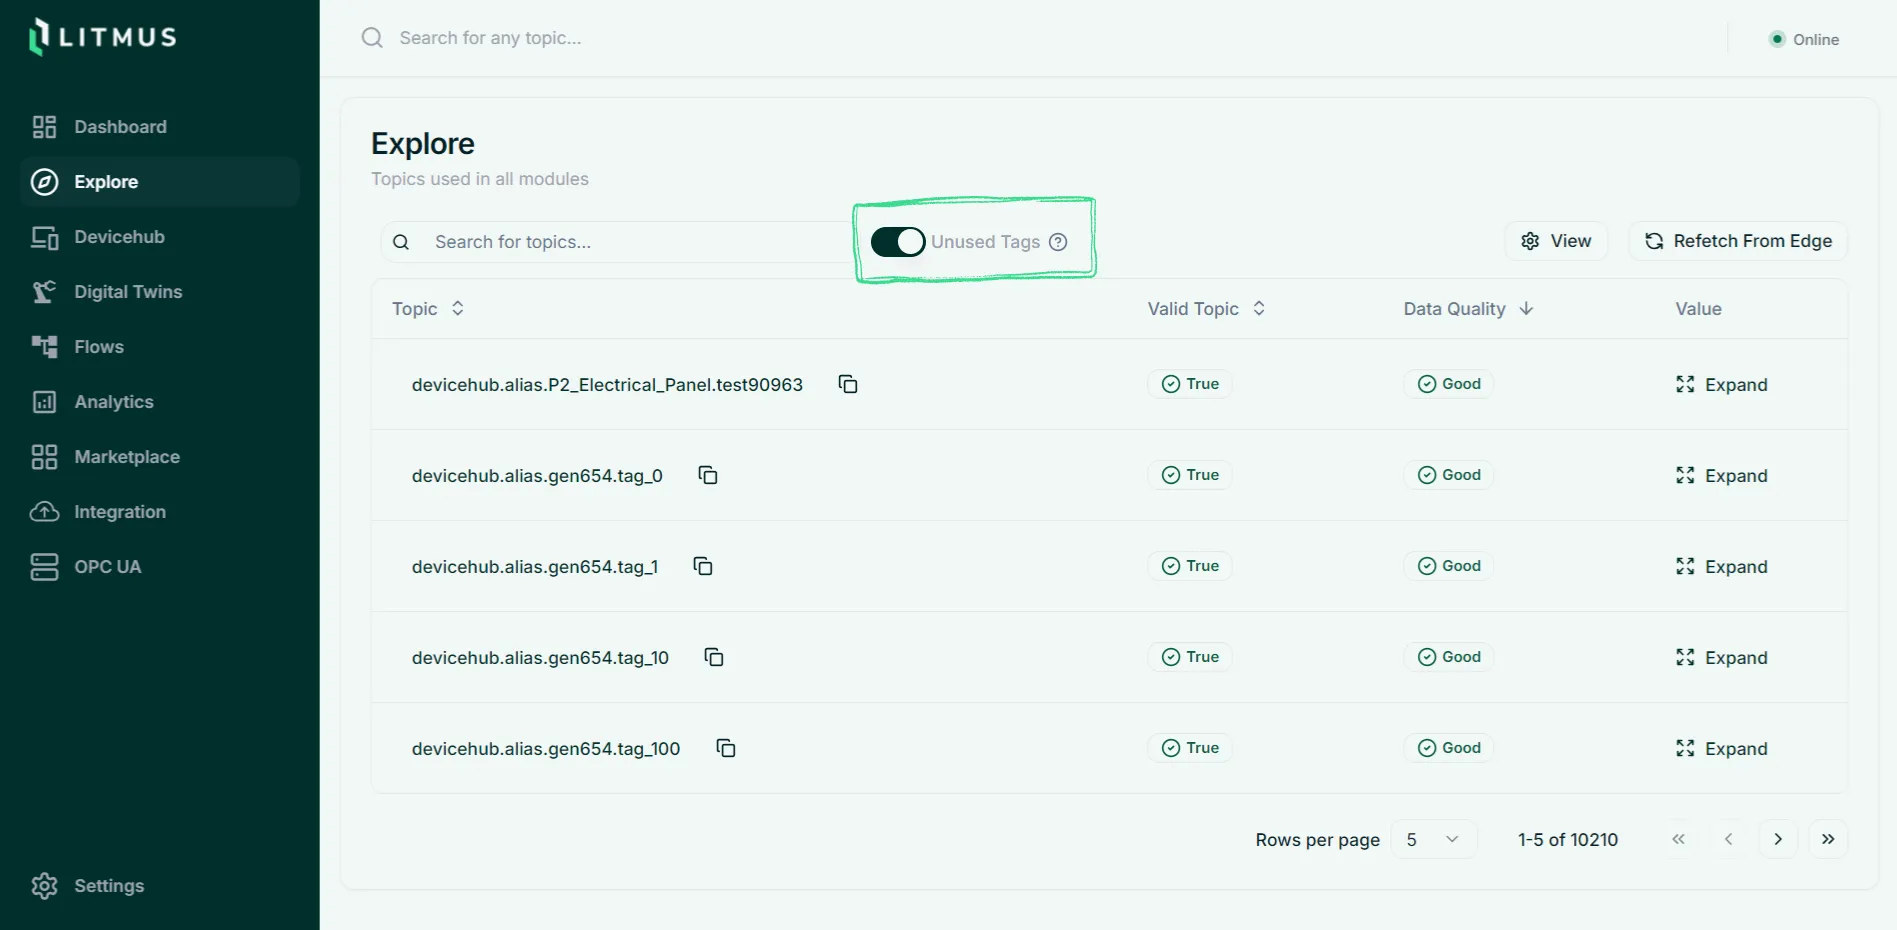Click the True badge for gen654.tag_0
Screen dimensions: 1897x930
click(x=1190, y=475)
